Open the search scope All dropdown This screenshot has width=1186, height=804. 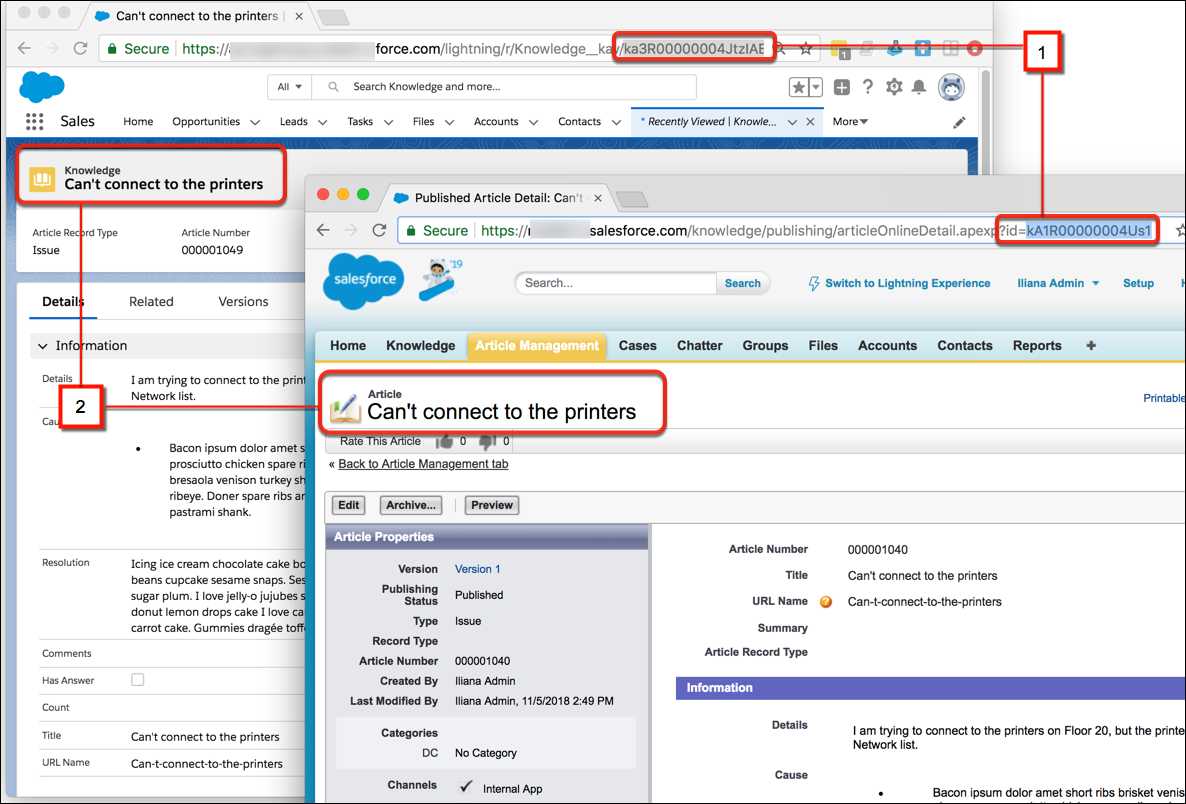[x=290, y=87]
